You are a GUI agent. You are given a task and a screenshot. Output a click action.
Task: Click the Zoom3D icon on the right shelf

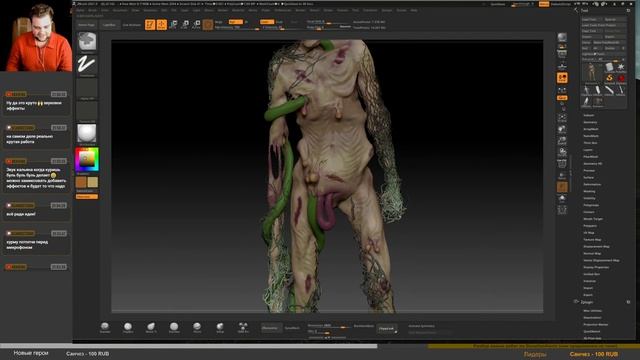[562, 141]
